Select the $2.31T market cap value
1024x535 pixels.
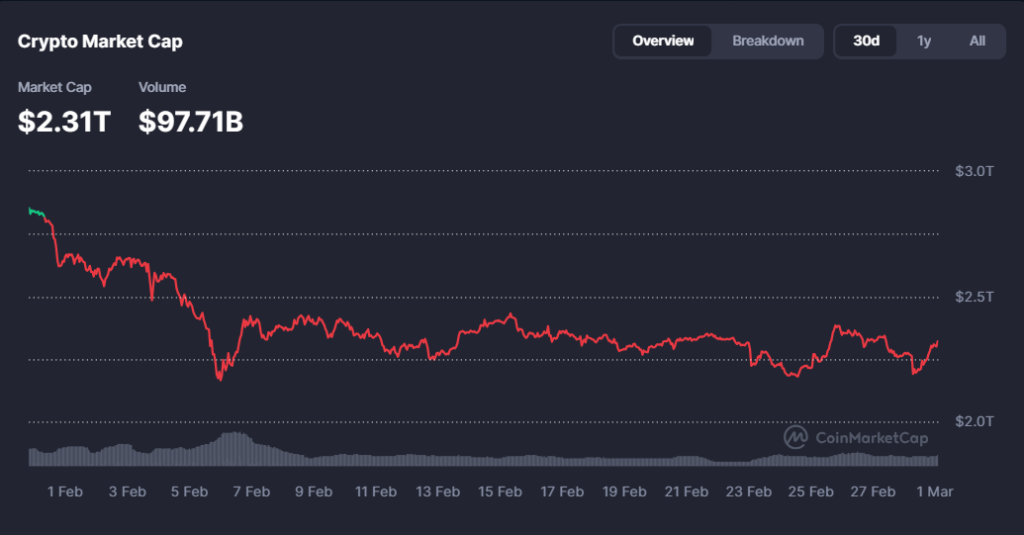[64, 122]
